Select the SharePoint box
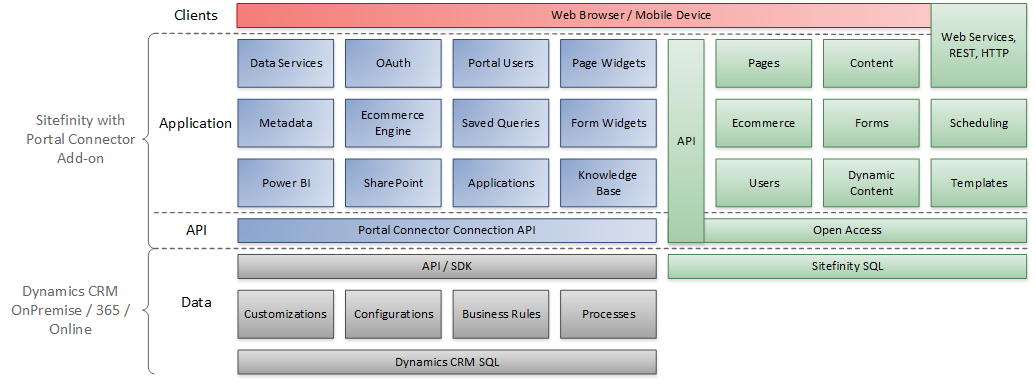 pos(393,183)
